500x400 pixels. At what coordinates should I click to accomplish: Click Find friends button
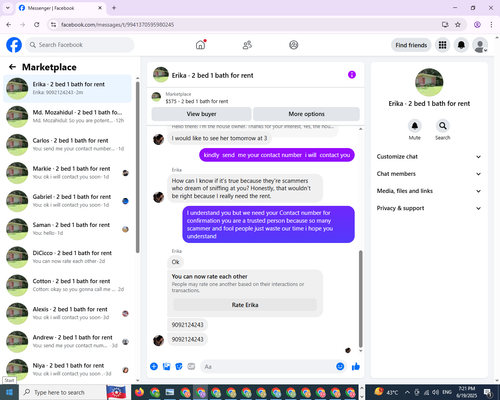[411, 45]
